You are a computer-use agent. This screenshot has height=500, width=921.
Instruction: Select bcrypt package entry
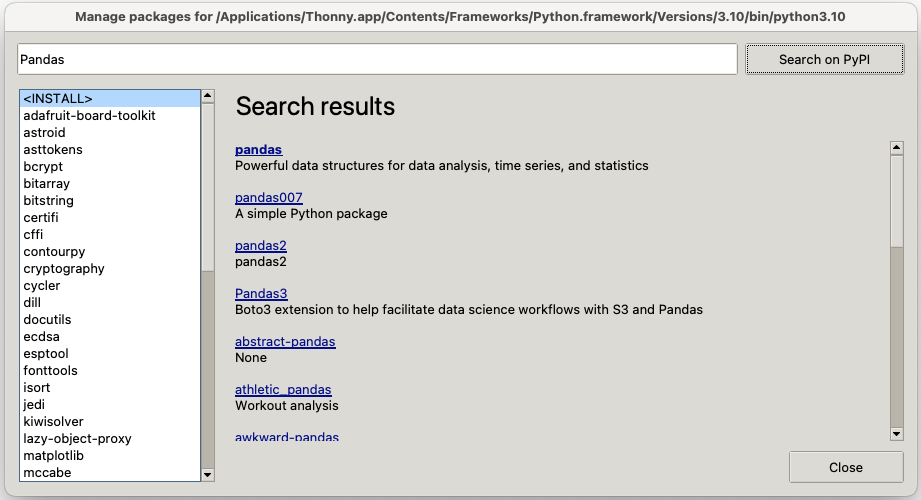110,167
